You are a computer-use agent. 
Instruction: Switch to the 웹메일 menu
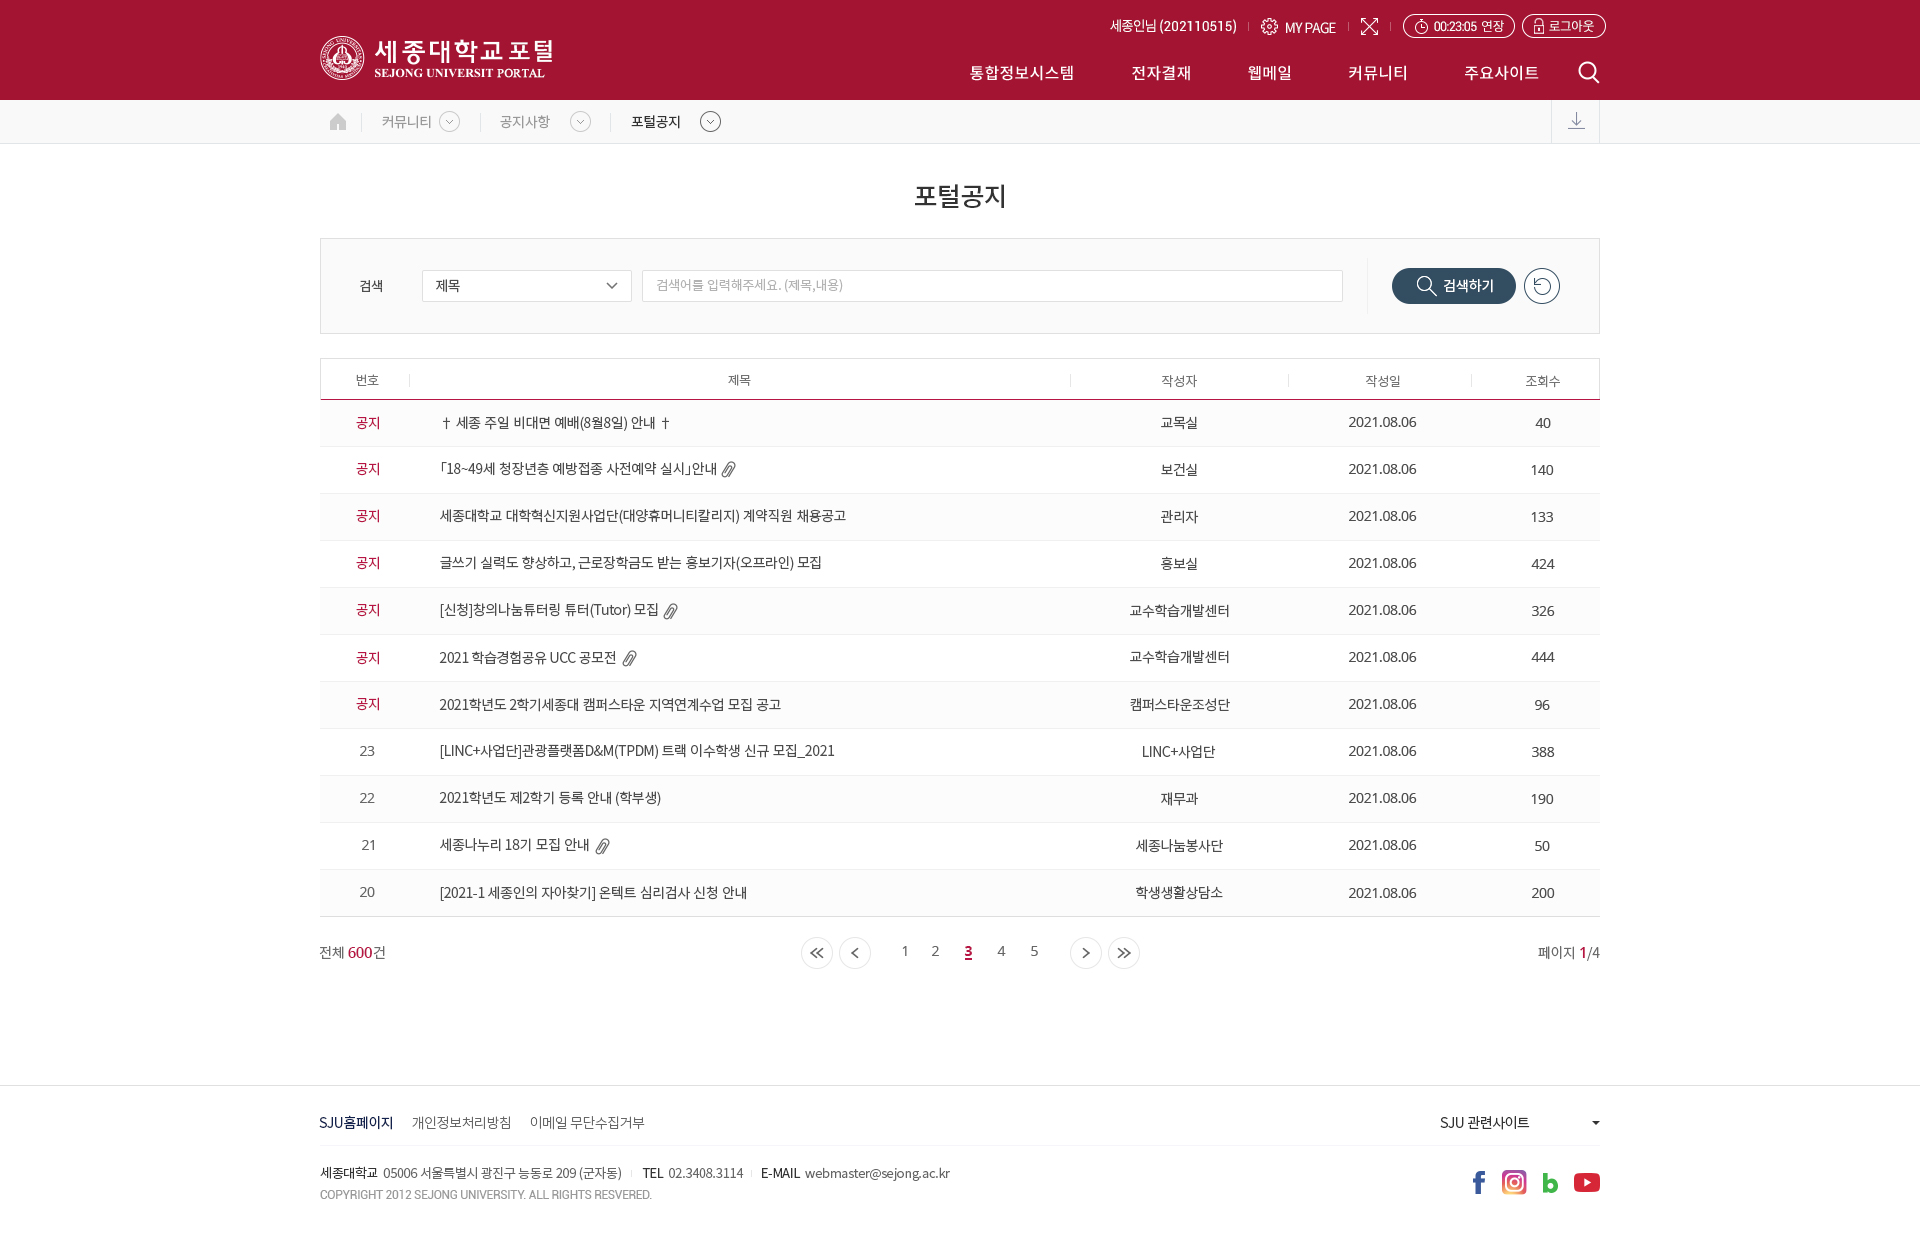[x=1268, y=72]
